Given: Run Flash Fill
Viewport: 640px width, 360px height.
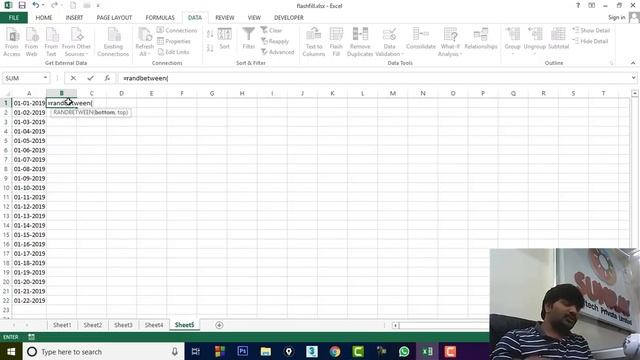Looking at the screenshot, I should tap(336, 42).
